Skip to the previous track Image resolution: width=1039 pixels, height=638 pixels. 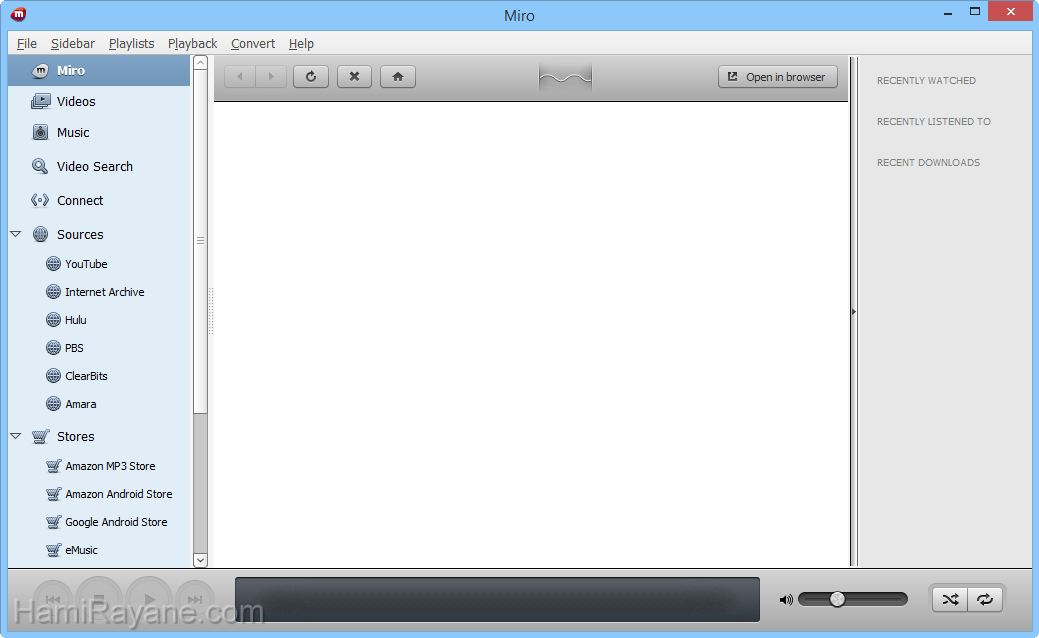tap(52, 600)
